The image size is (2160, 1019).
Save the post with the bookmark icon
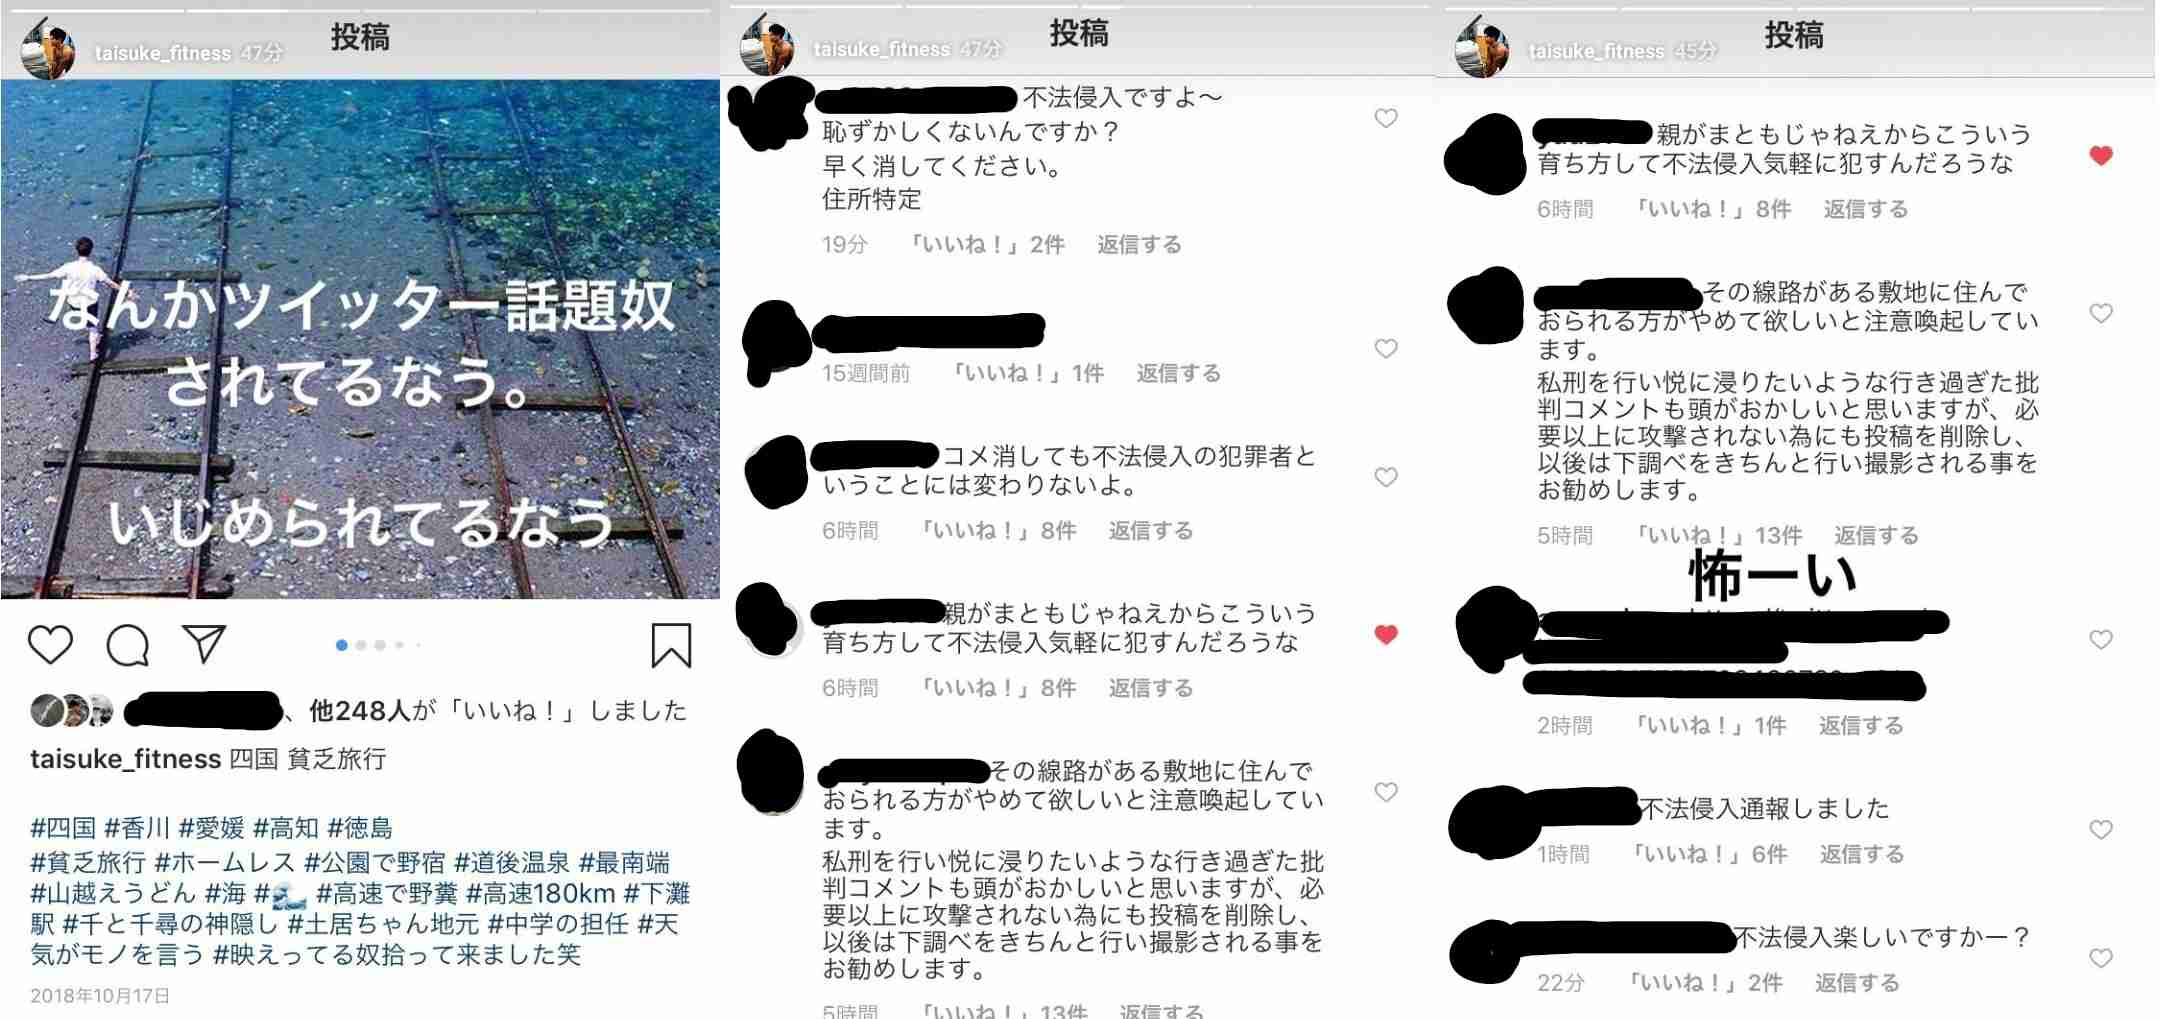pyautogui.click(x=671, y=645)
